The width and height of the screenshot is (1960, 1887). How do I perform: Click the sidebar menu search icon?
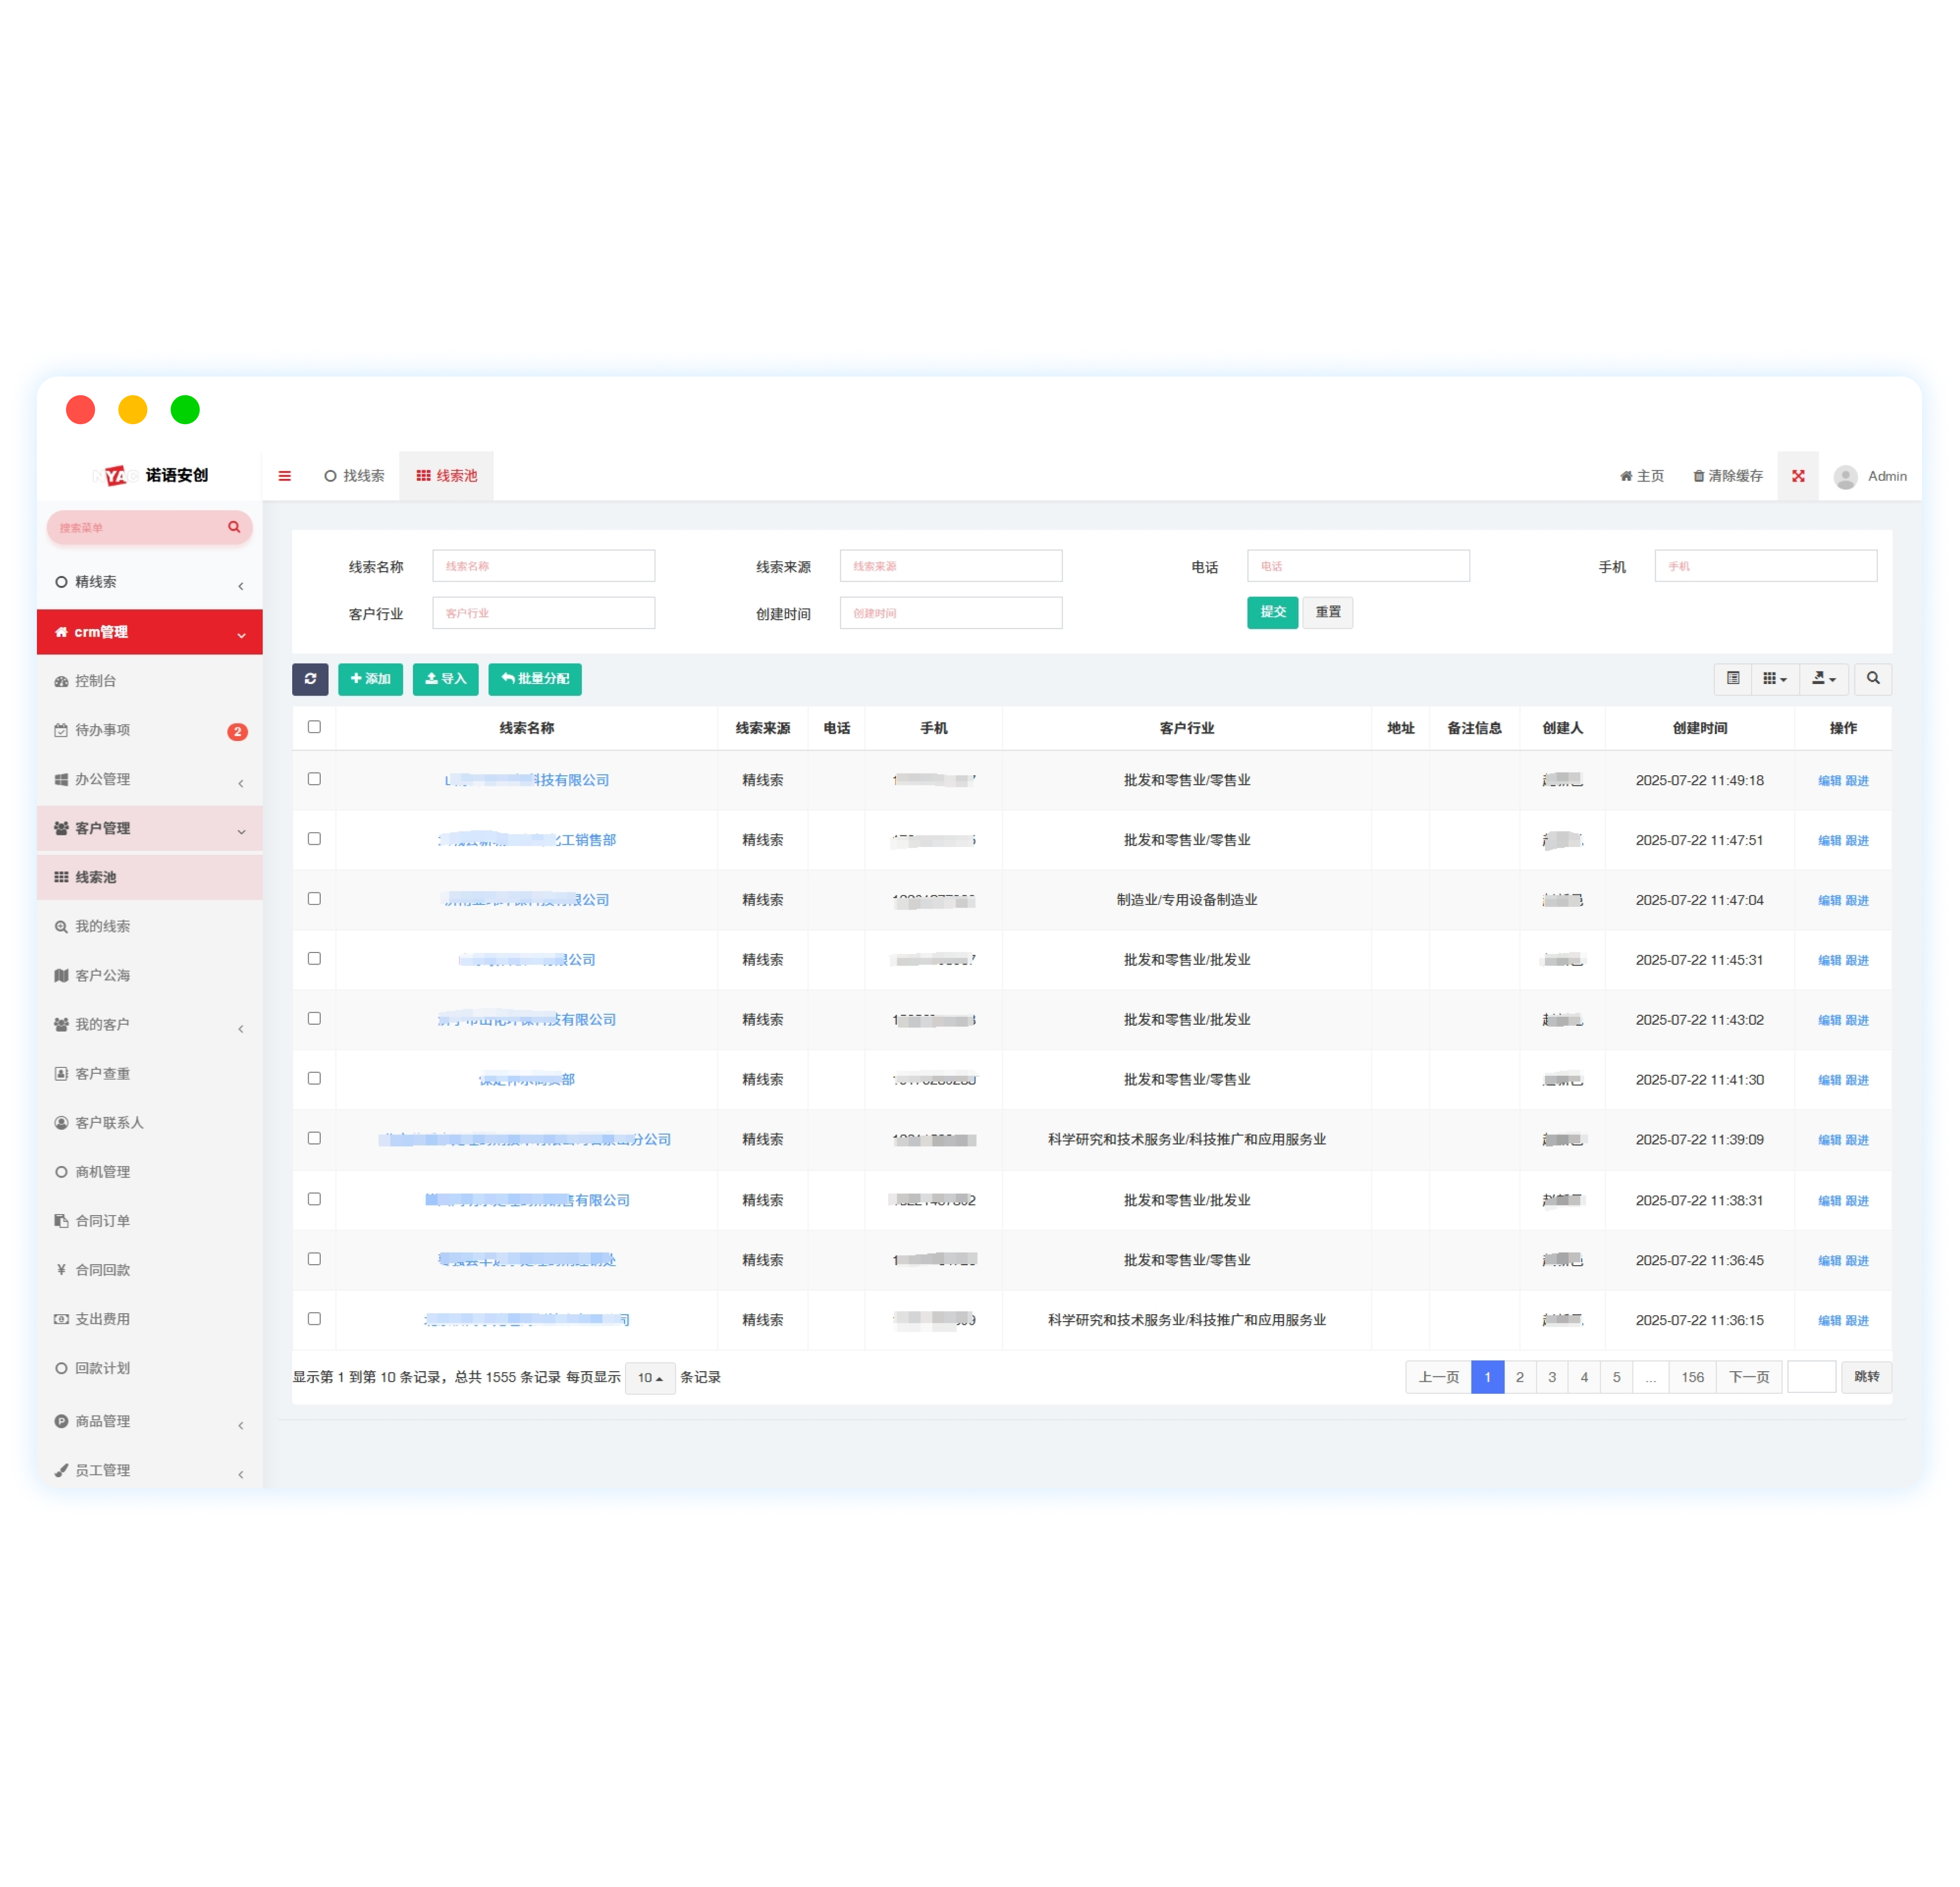[234, 527]
